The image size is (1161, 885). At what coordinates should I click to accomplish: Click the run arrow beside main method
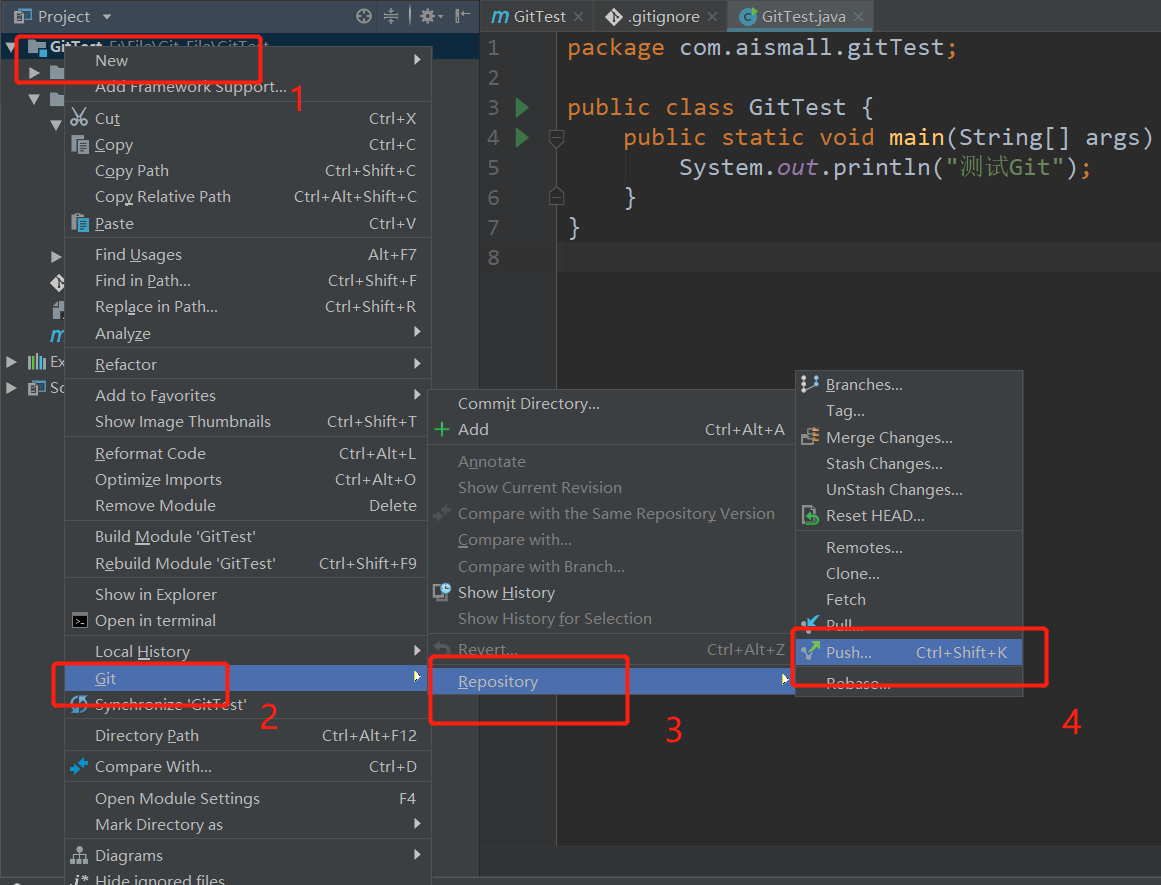[x=521, y=137]
